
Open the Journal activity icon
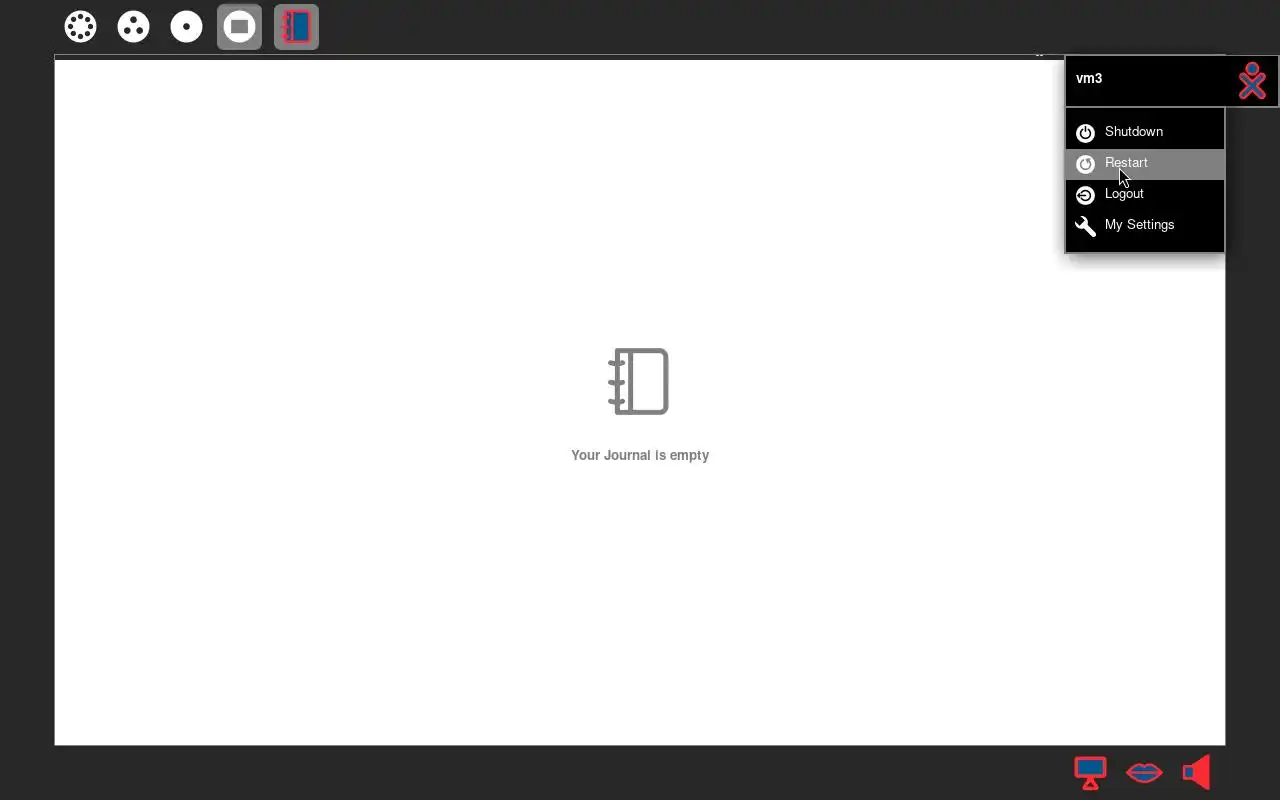click(296, 27)
